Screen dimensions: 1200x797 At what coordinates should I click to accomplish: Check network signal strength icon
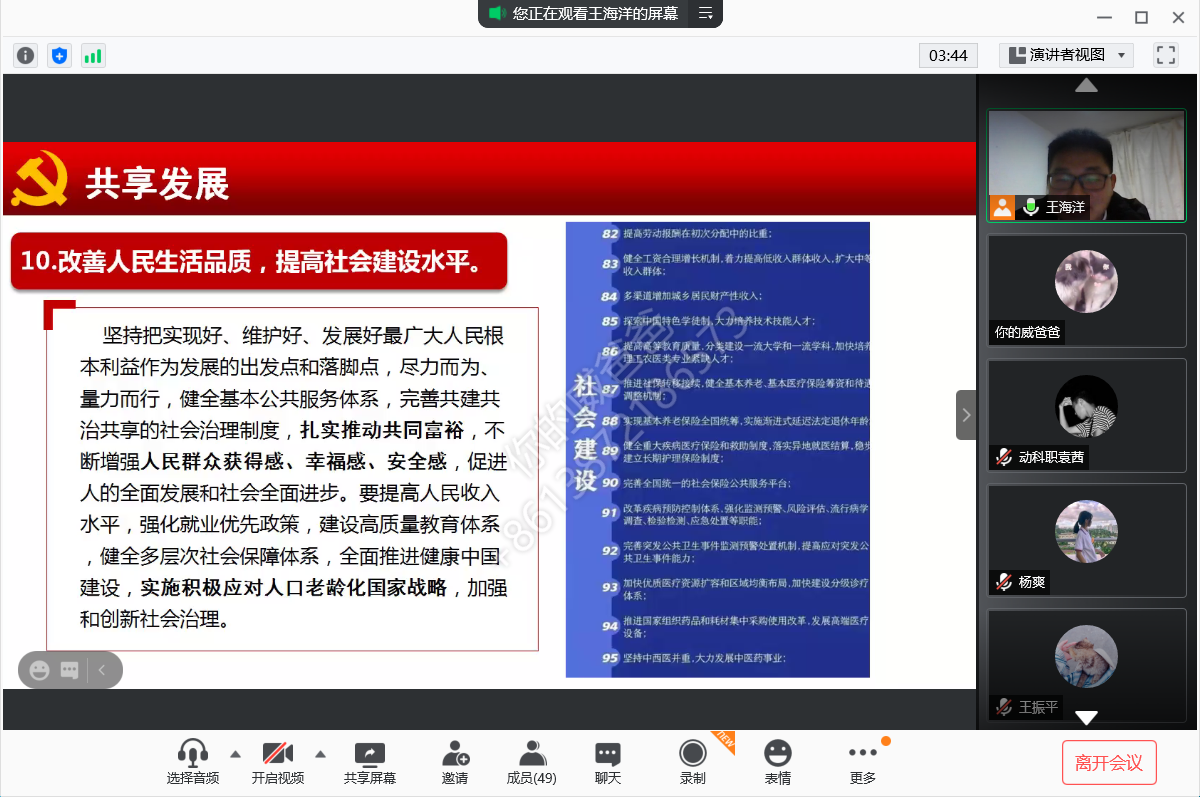click(93, 56)
